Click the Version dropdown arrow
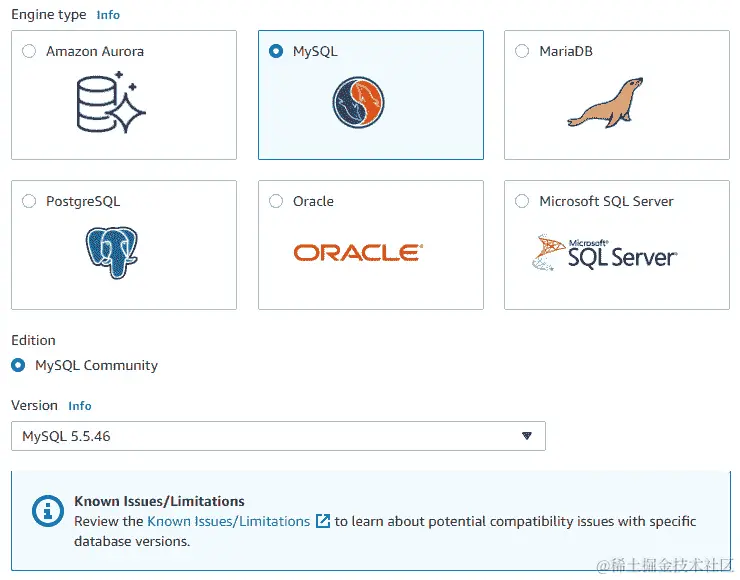The image size is (740, 580). pyautogui.click(x=527, y=436)
